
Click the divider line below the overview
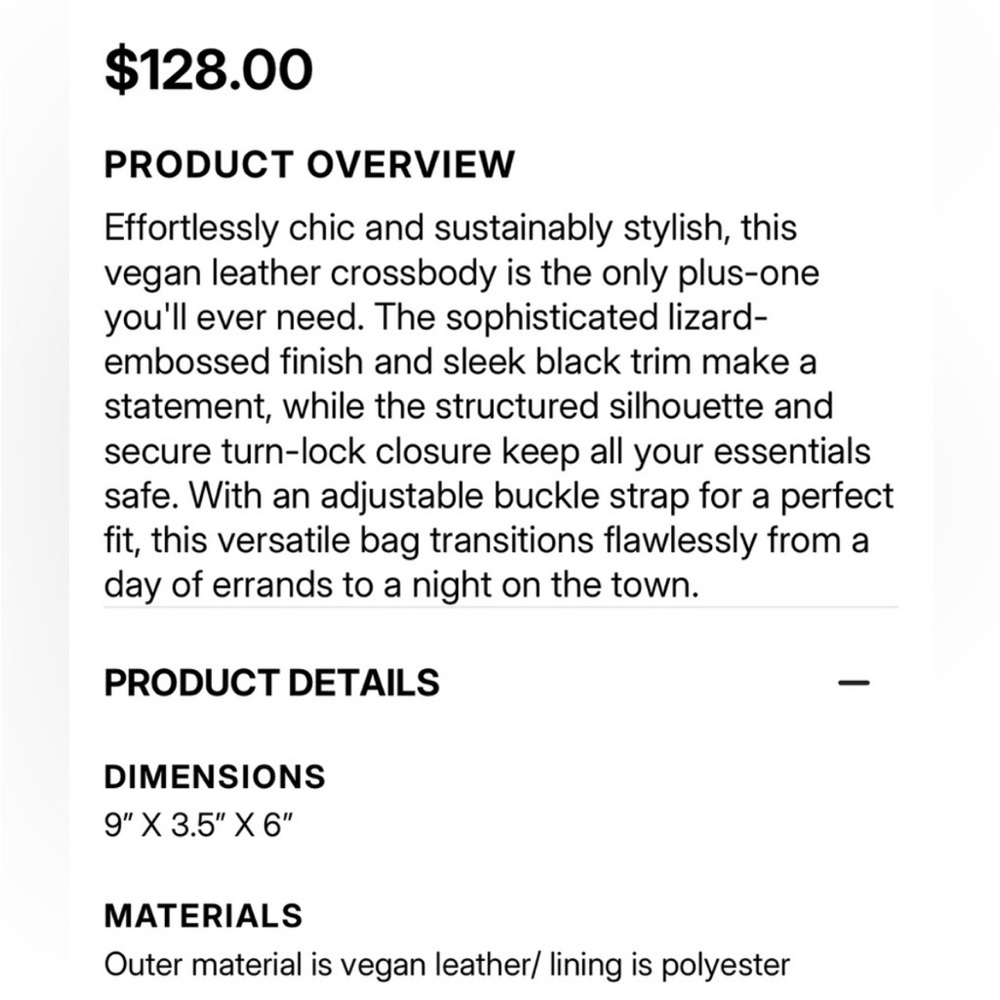pyautogui.click(x=501, y=607)
